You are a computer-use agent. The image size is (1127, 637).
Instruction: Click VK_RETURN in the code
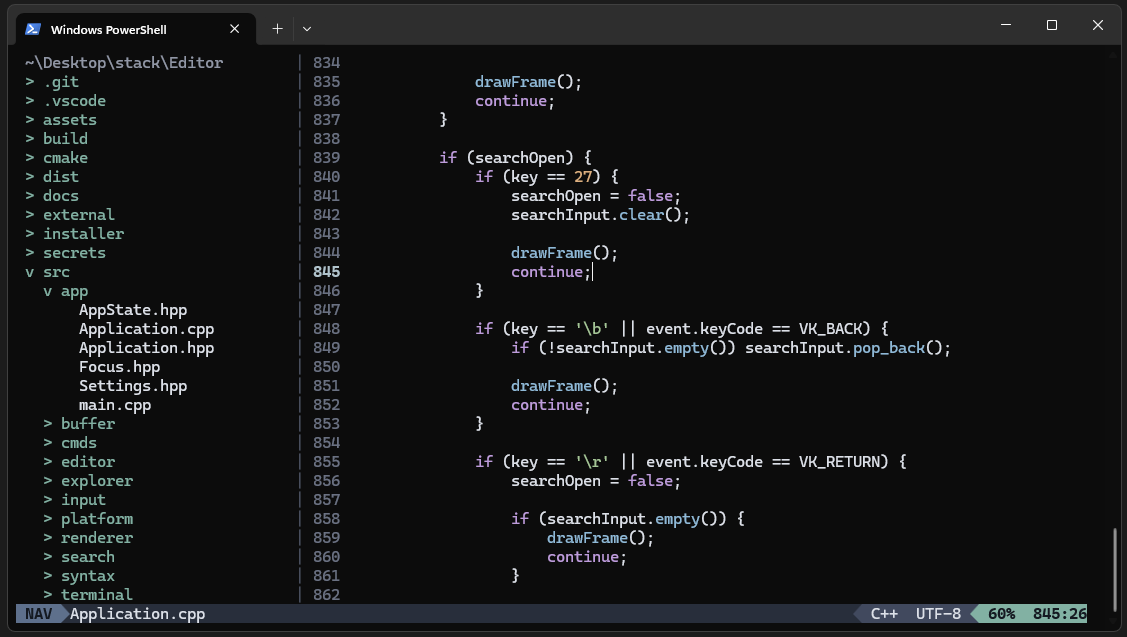click(x=844, y=462)
